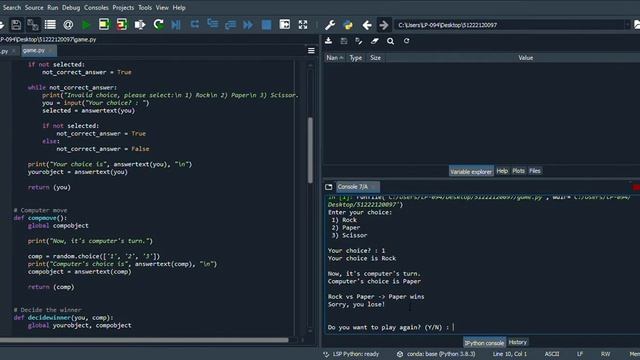Run file with the green play icon
The image size is (640, 360).
pos(86,25)
